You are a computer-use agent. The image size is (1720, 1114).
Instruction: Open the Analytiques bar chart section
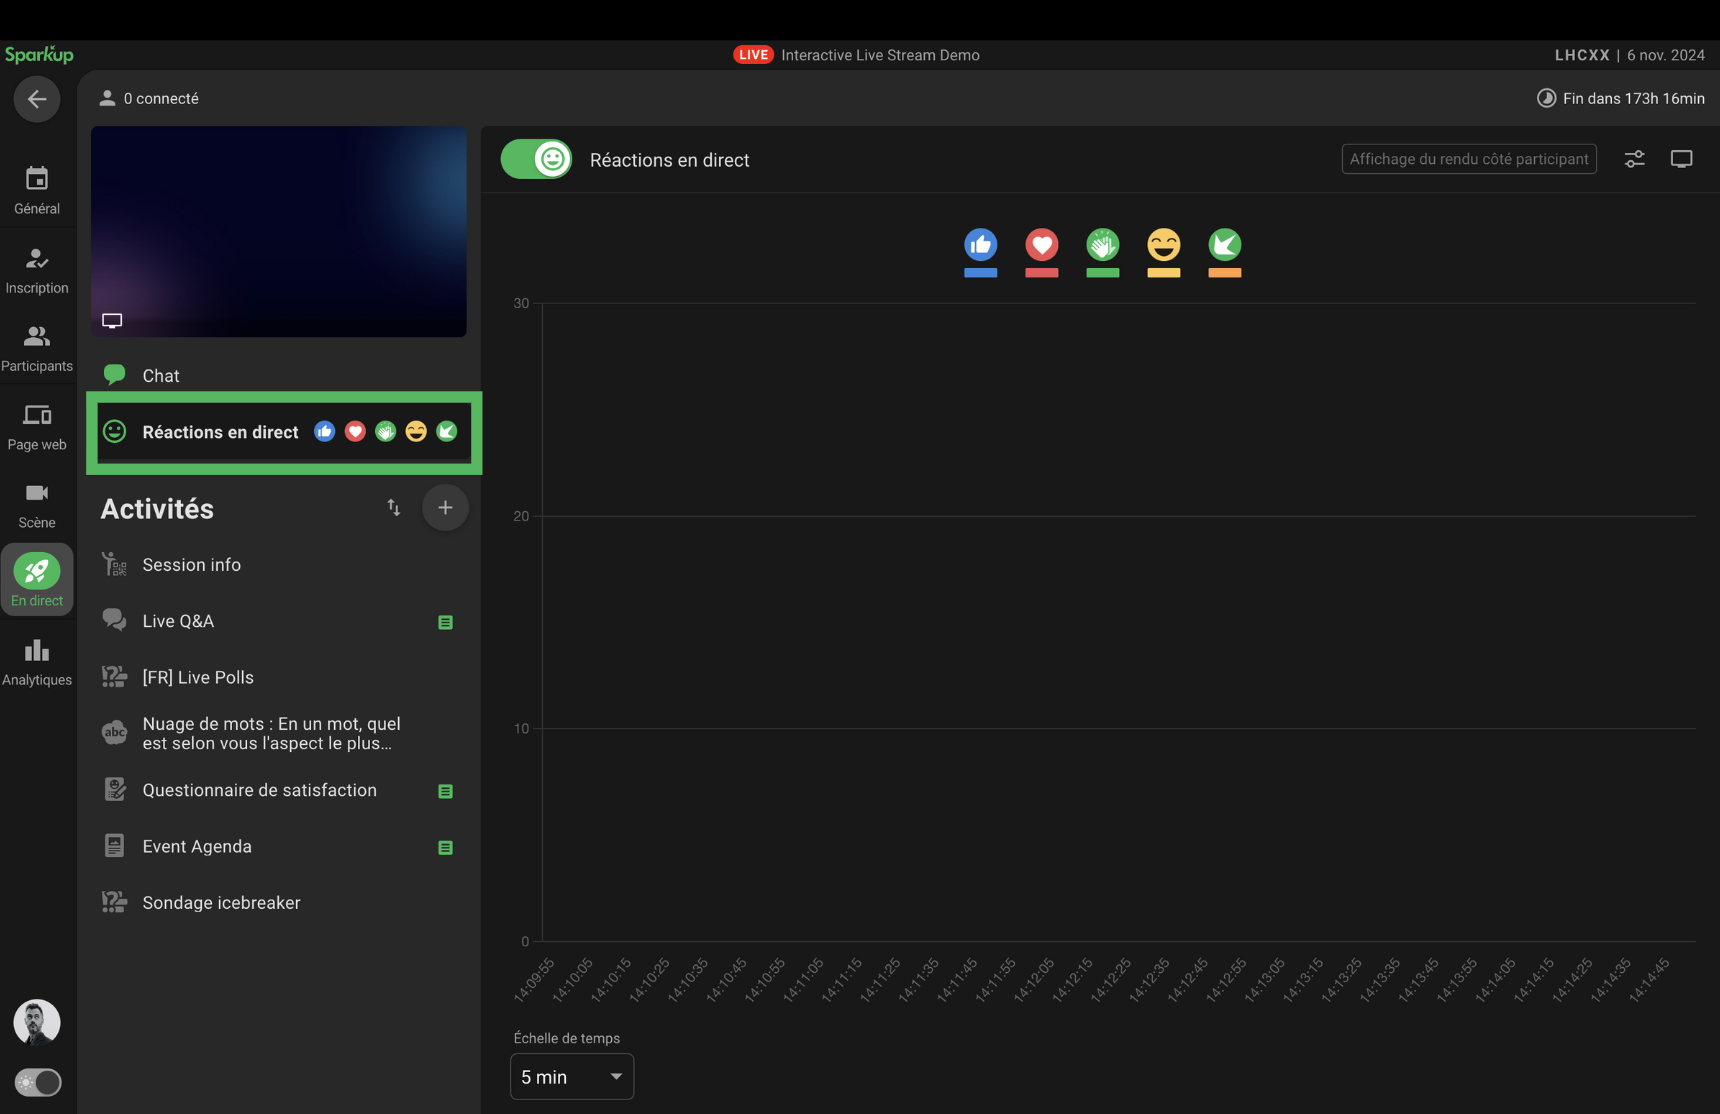tap(37, 662)
